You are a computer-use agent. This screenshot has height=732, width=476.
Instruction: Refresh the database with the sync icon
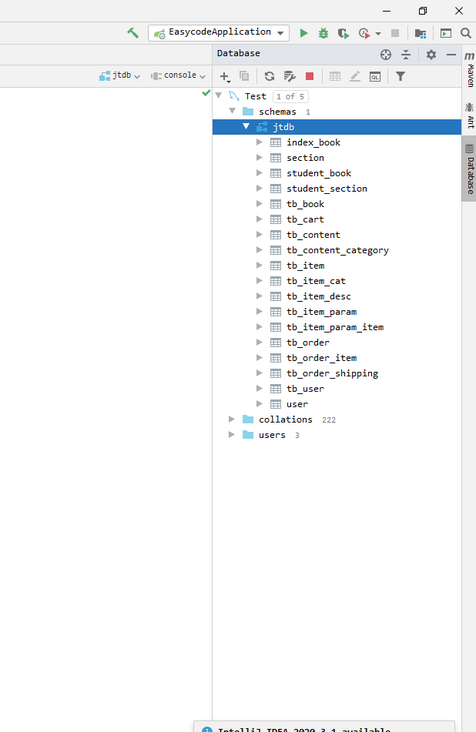point(269,76)
